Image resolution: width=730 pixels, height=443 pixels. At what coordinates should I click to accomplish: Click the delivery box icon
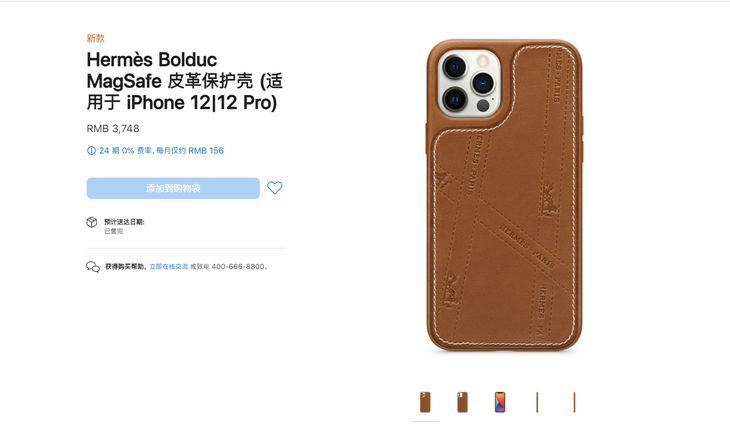[92, 222]
